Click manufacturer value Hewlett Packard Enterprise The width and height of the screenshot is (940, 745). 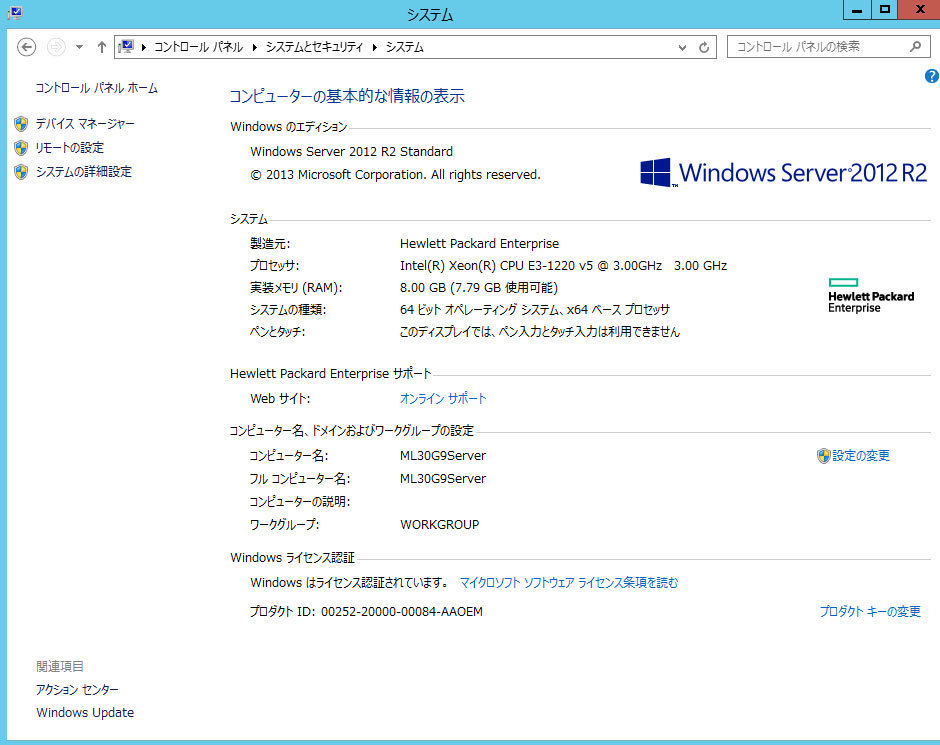point(479,243)
